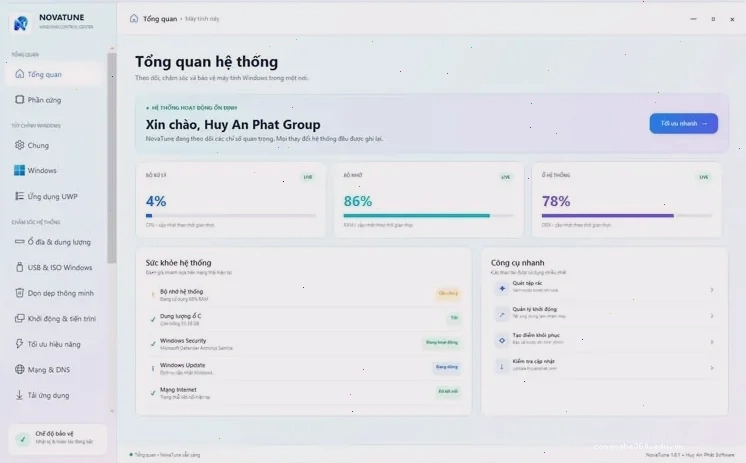Click the Windows Update health row
Viewport: 746px width, 463px height.
(304, 368)
